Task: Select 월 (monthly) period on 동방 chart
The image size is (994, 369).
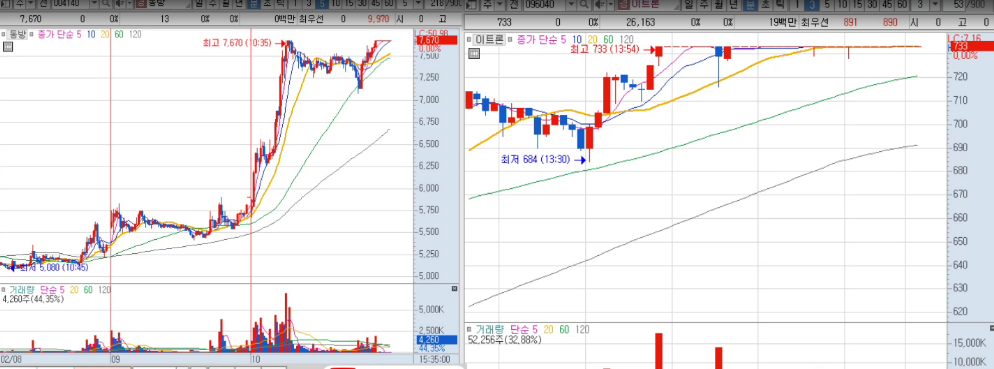Action: [226, 4]
